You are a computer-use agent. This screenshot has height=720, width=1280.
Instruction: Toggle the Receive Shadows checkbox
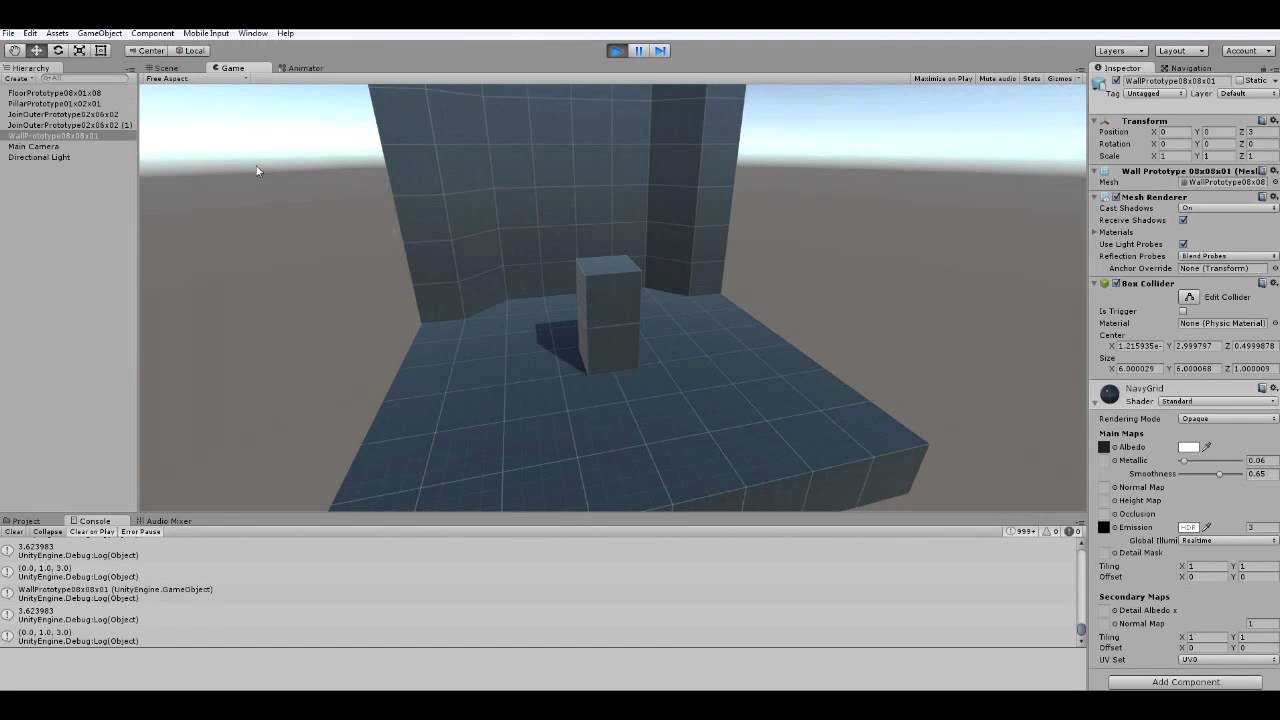(1183, 220)
